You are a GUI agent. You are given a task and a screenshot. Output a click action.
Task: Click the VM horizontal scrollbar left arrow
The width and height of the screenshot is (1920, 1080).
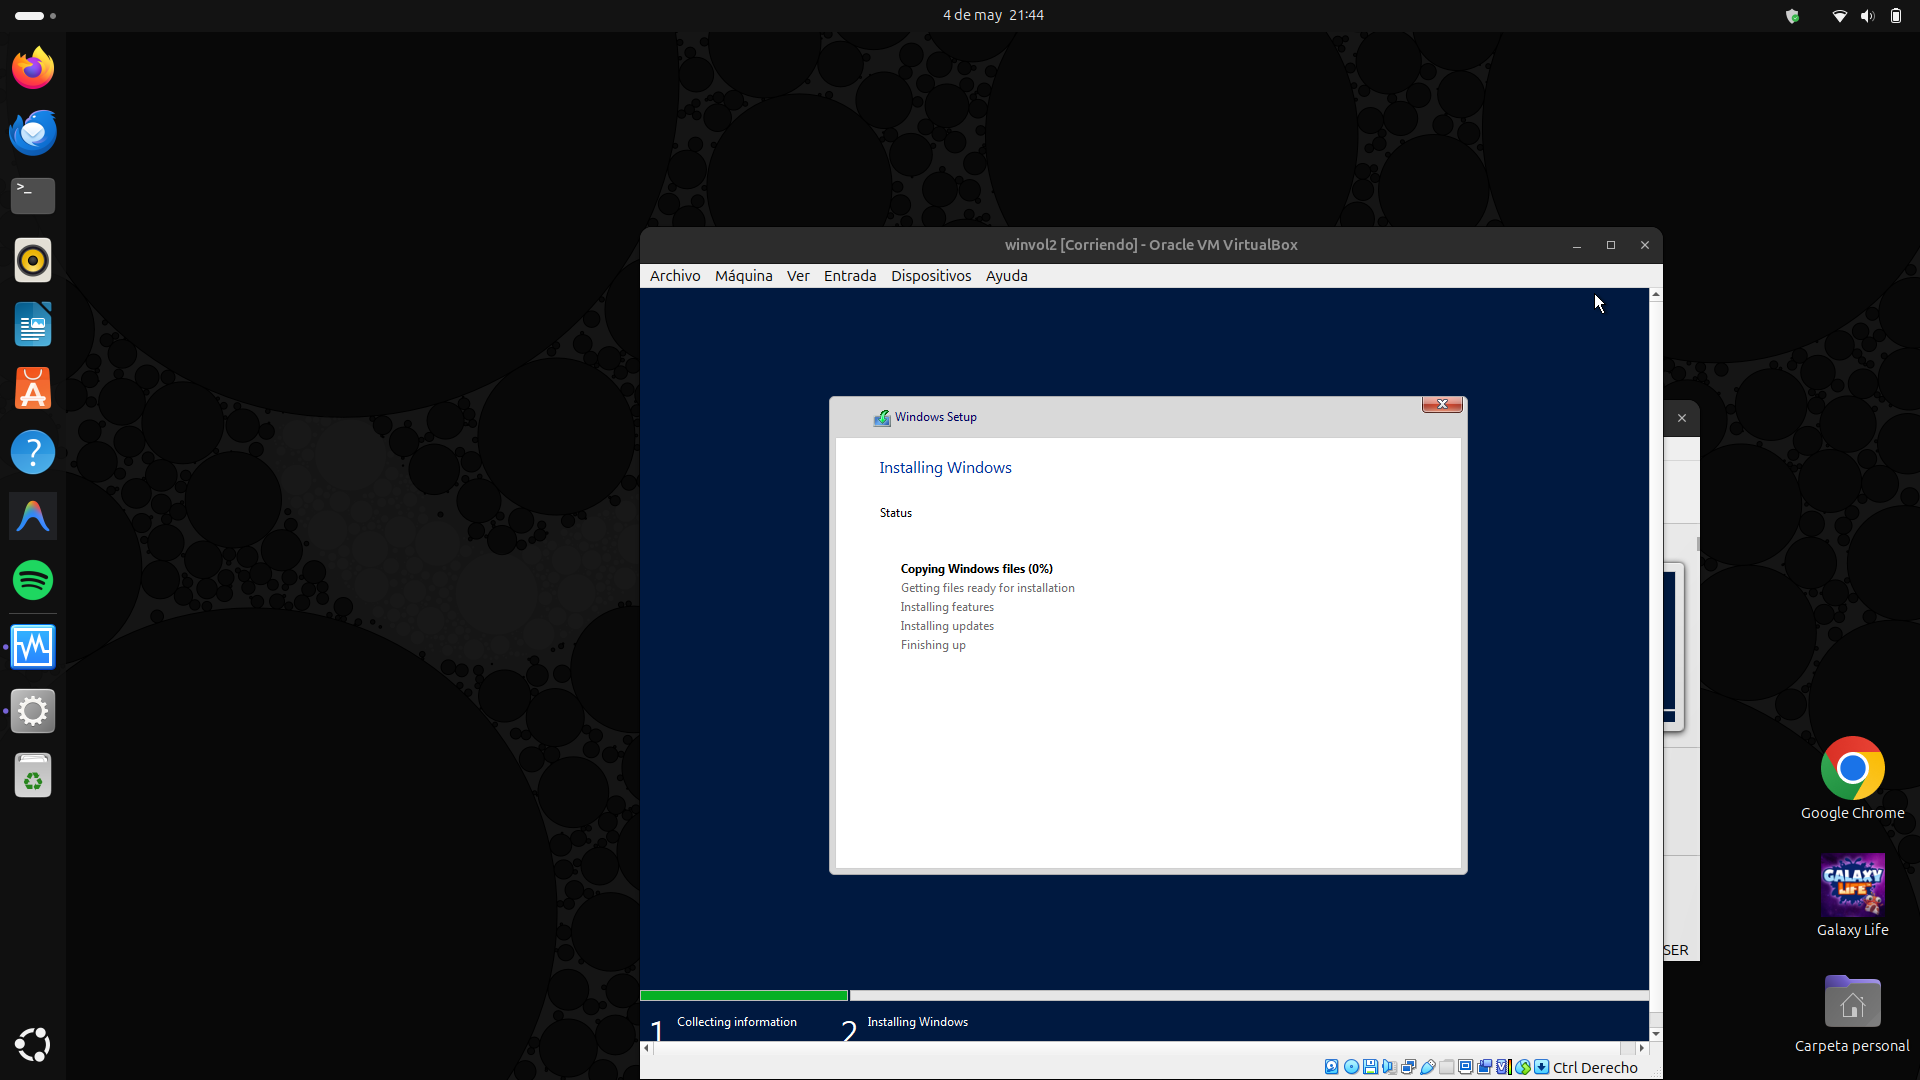[x=646, y=1048]
